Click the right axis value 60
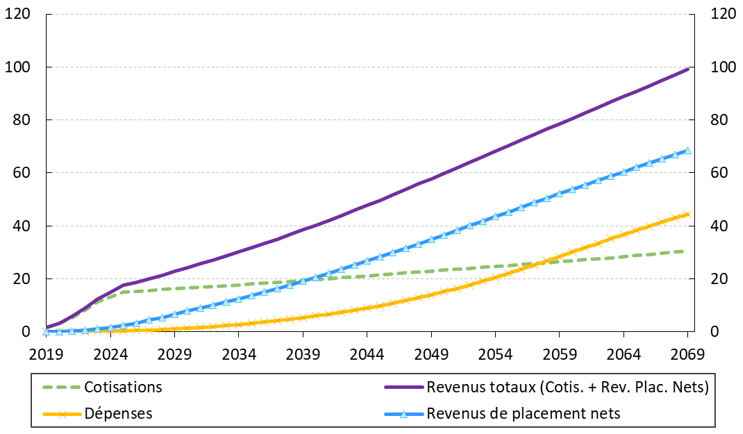 [x=719, y=173]
